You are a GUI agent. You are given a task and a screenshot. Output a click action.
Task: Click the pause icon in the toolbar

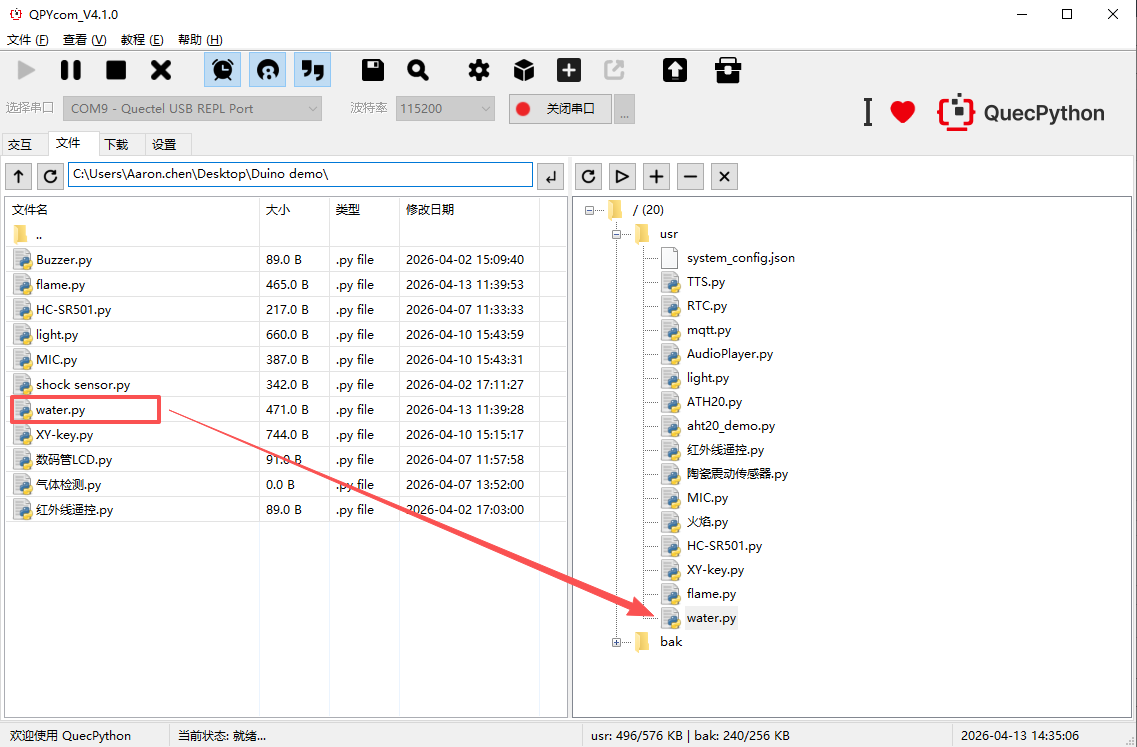(x=71, y=70)
